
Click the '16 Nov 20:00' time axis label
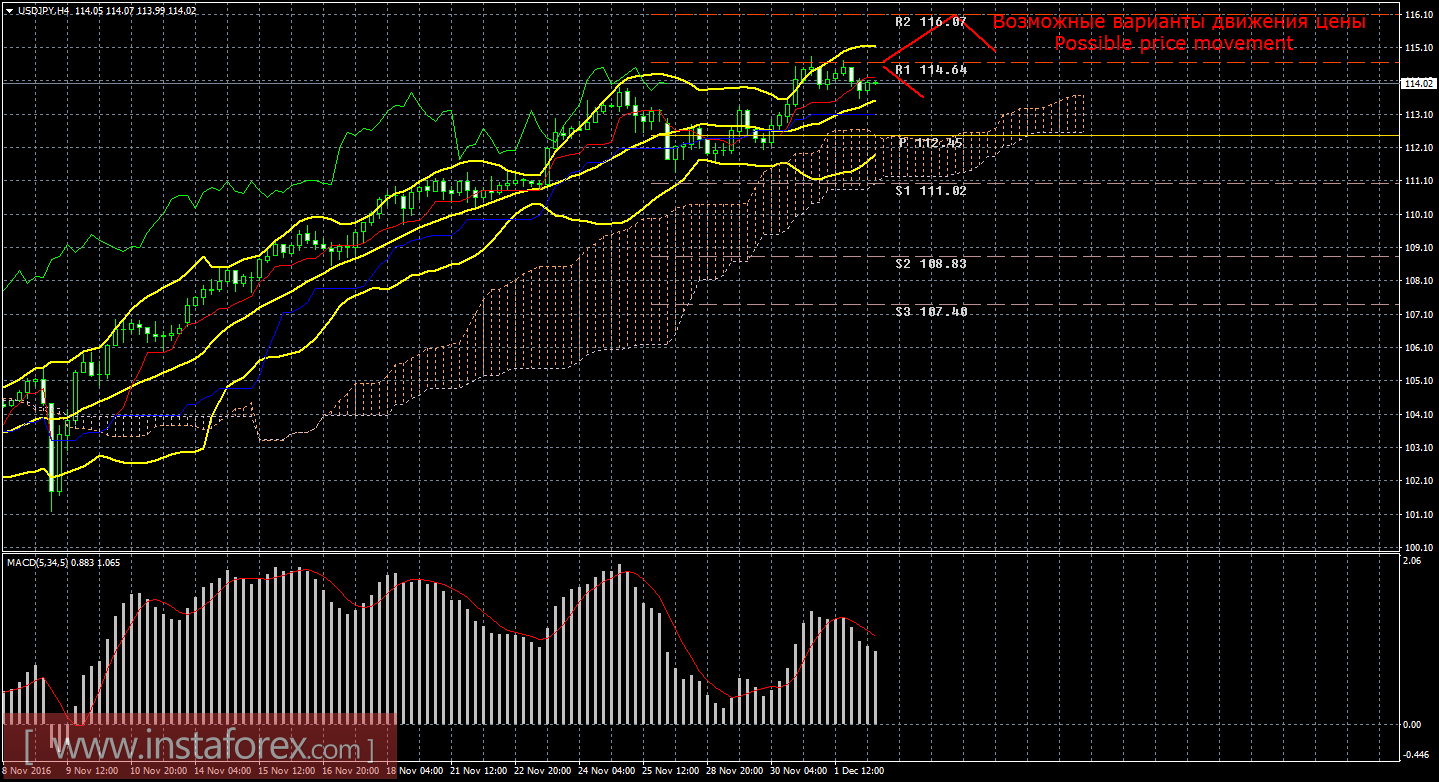coord(350,771)
